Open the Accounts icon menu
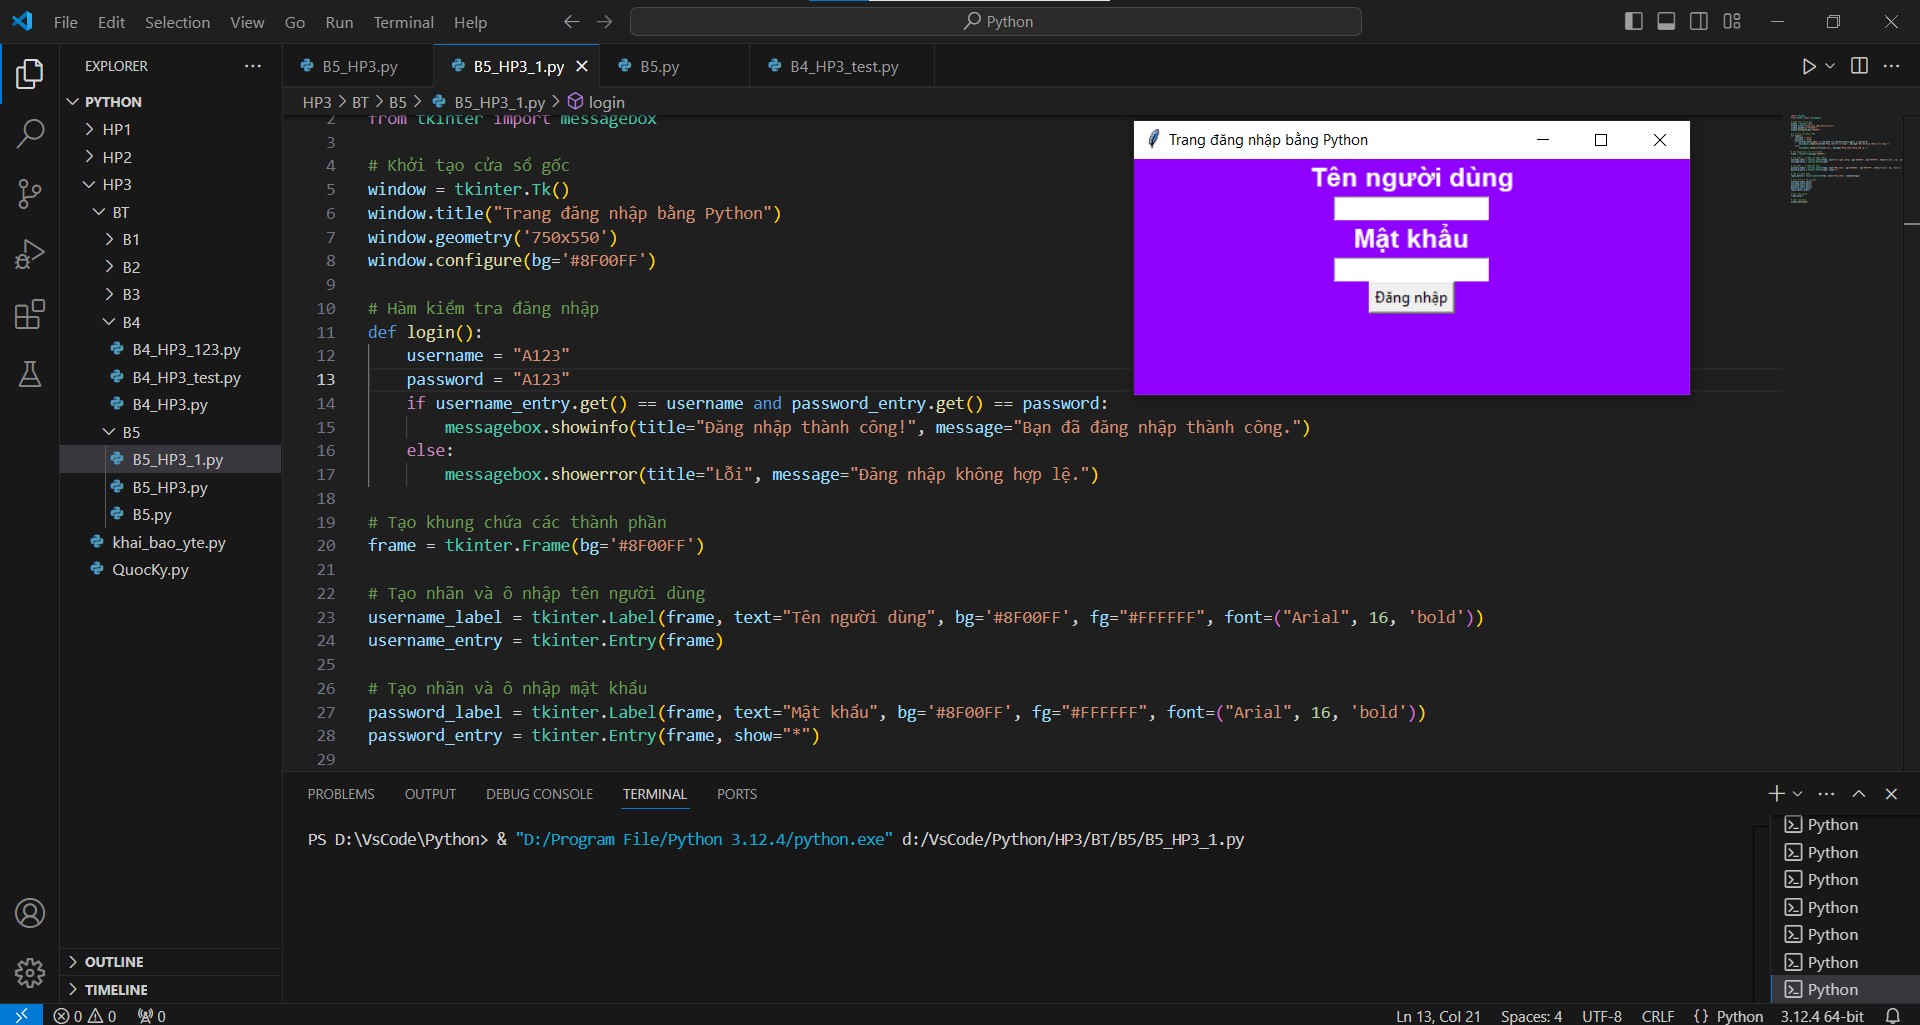This screenshot has width=1920, height=1025. [x=30, y=913]
